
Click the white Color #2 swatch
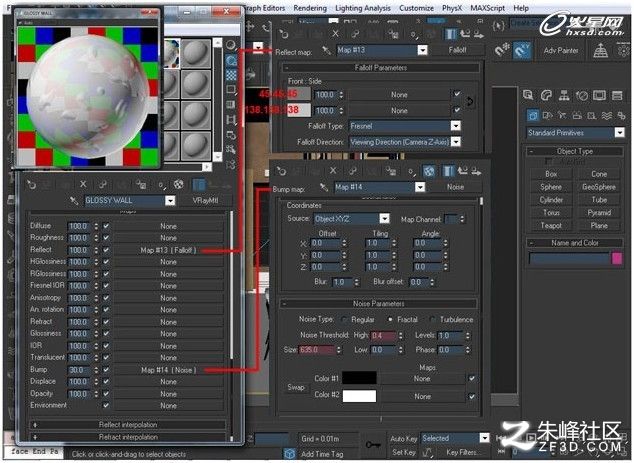pyautogui.click(x=359, y=396)
